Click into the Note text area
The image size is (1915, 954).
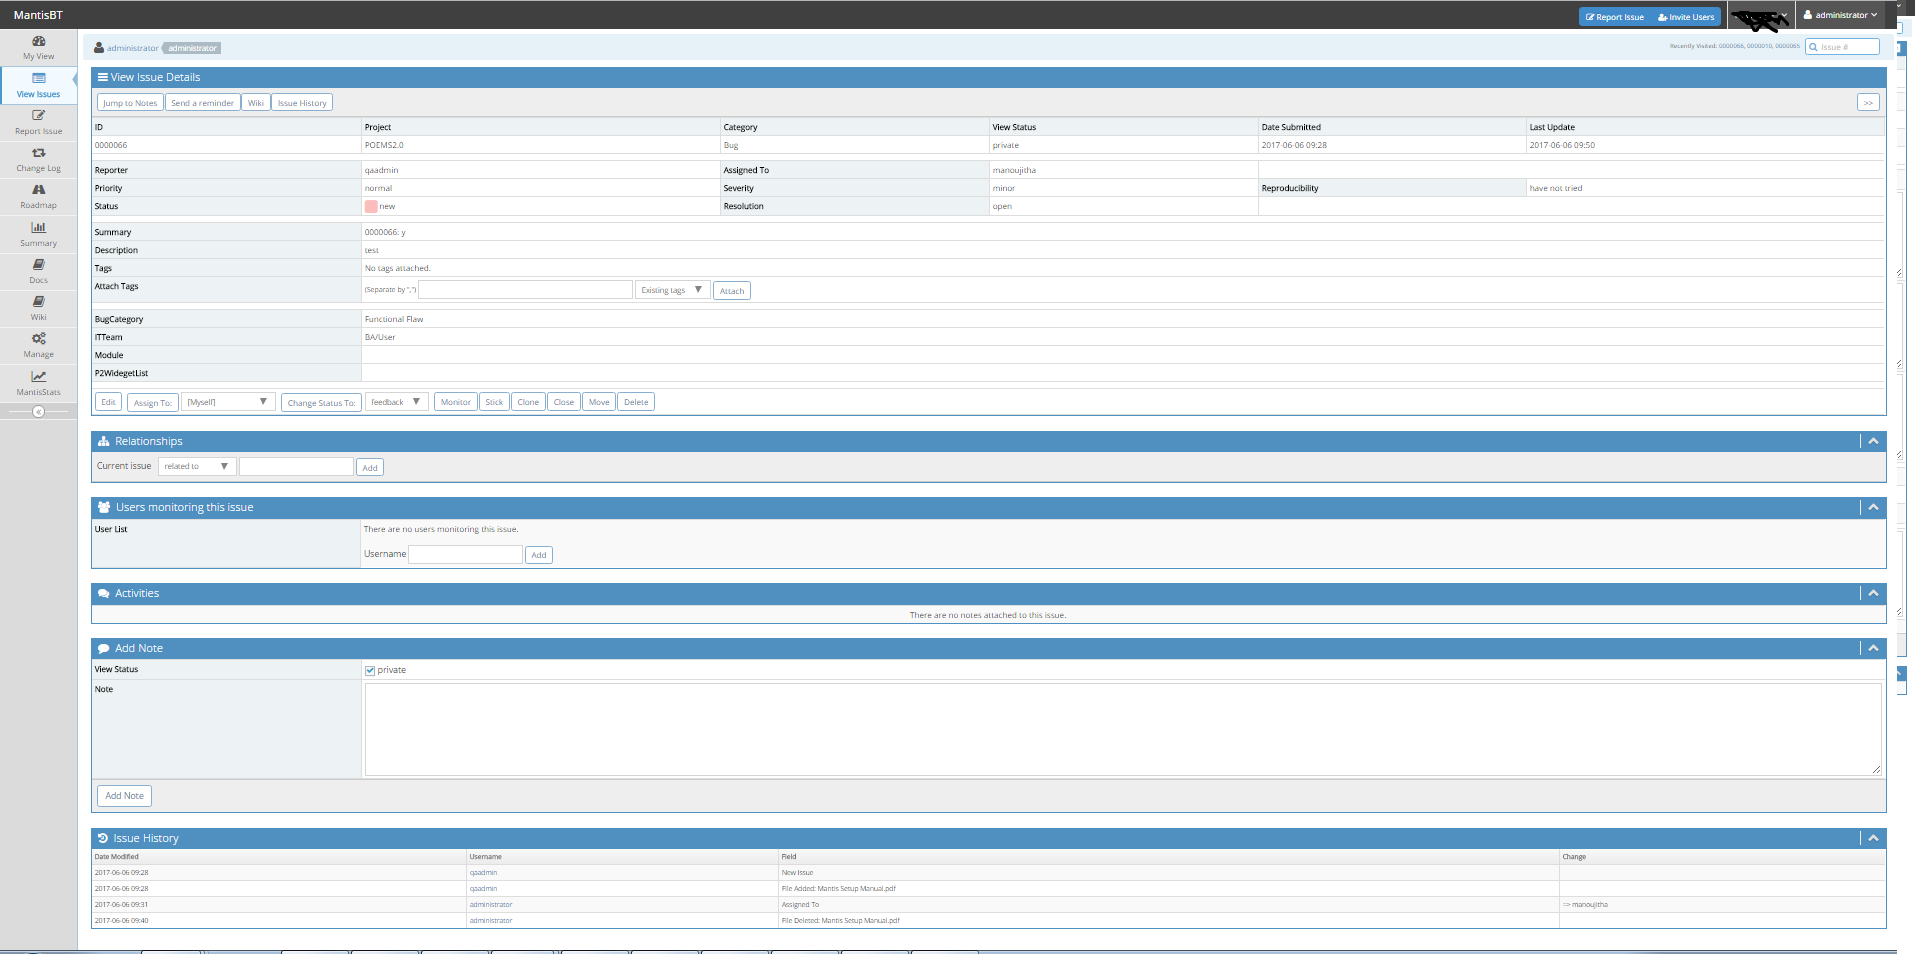[x=1122, y=729]
